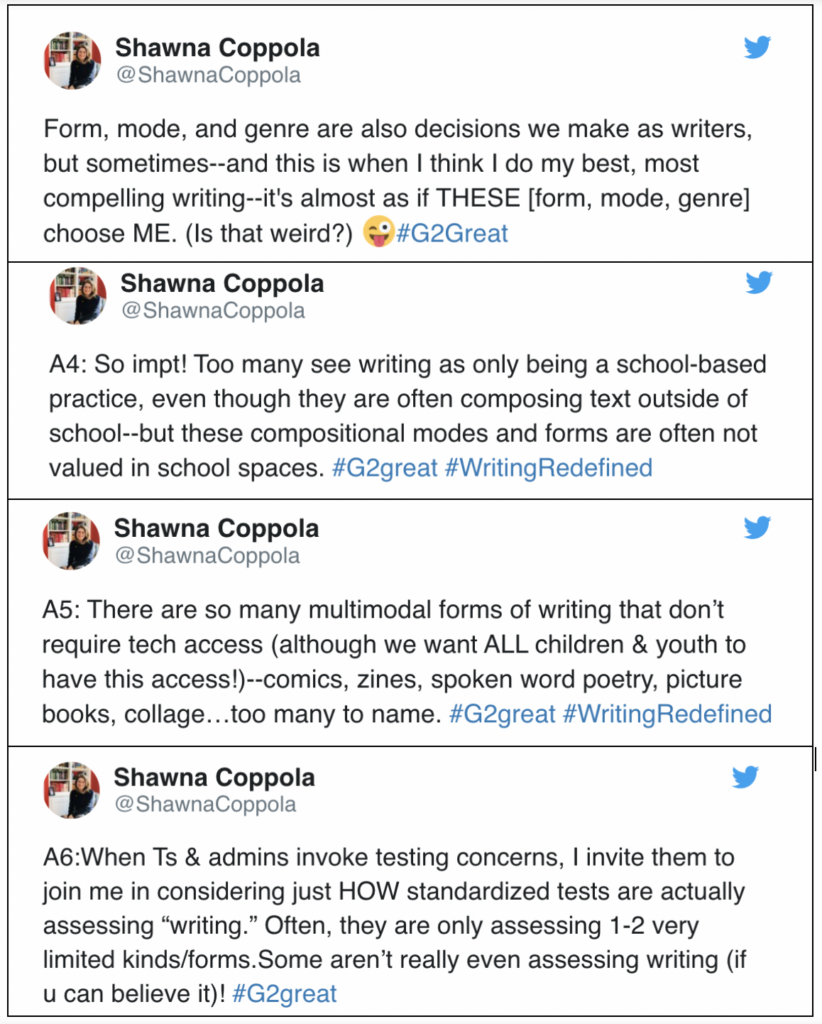Screen dimensions: 822x1024
Task: Open @ShawnaCoppola handle in A6 tweet
Action: [206, 804]
